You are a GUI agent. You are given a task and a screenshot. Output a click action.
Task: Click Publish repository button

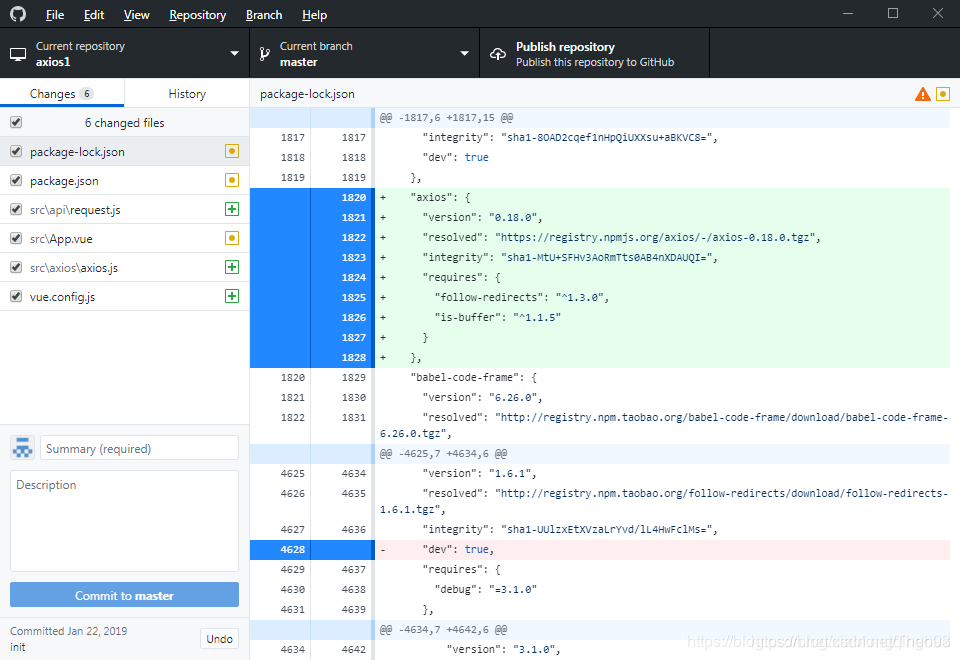tap(594, 54)
